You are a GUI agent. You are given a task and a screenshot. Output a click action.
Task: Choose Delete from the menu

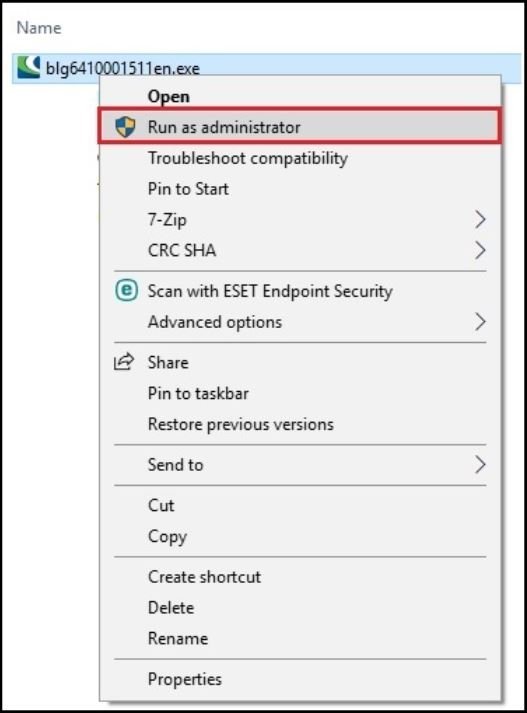coord(300,608)
